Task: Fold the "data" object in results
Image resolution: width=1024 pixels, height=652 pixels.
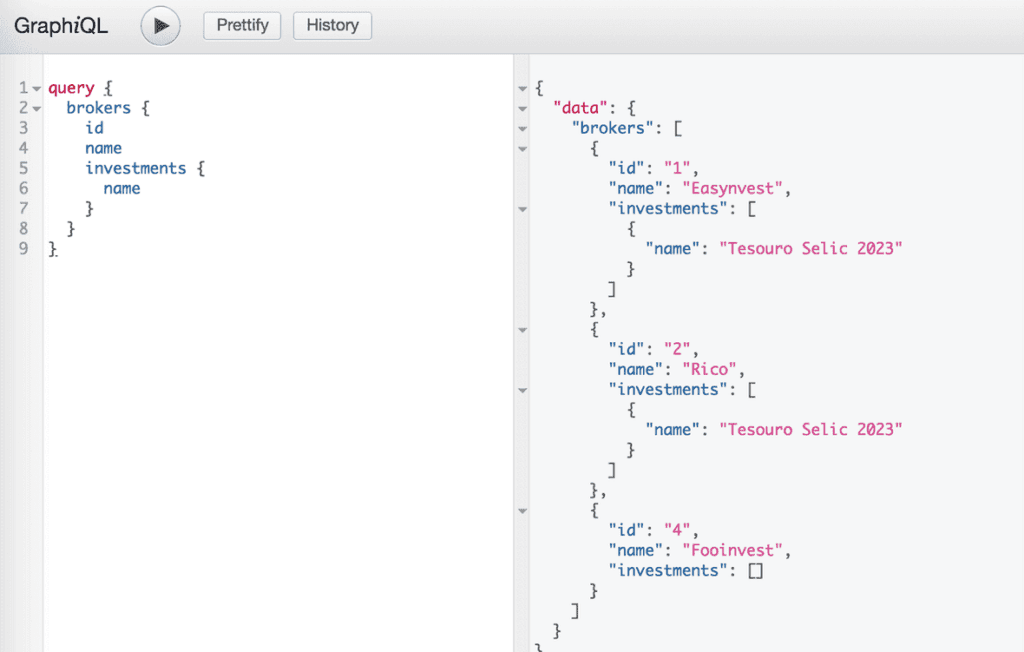Action: point(522,108)
